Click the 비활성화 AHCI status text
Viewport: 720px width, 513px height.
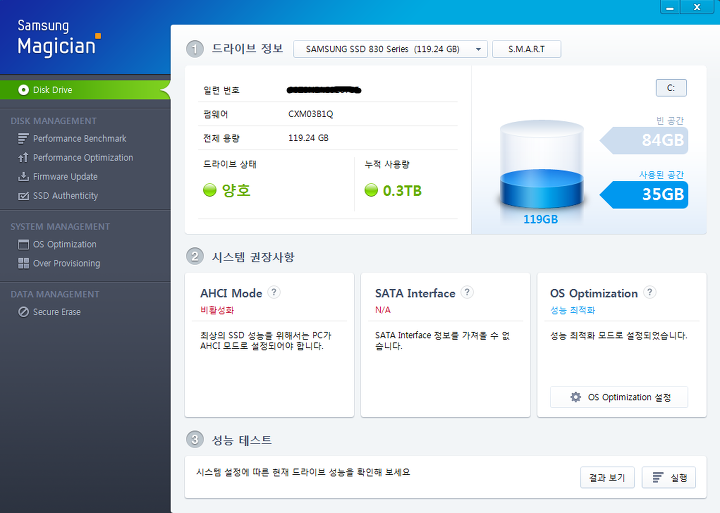click(x=217, y=310)
